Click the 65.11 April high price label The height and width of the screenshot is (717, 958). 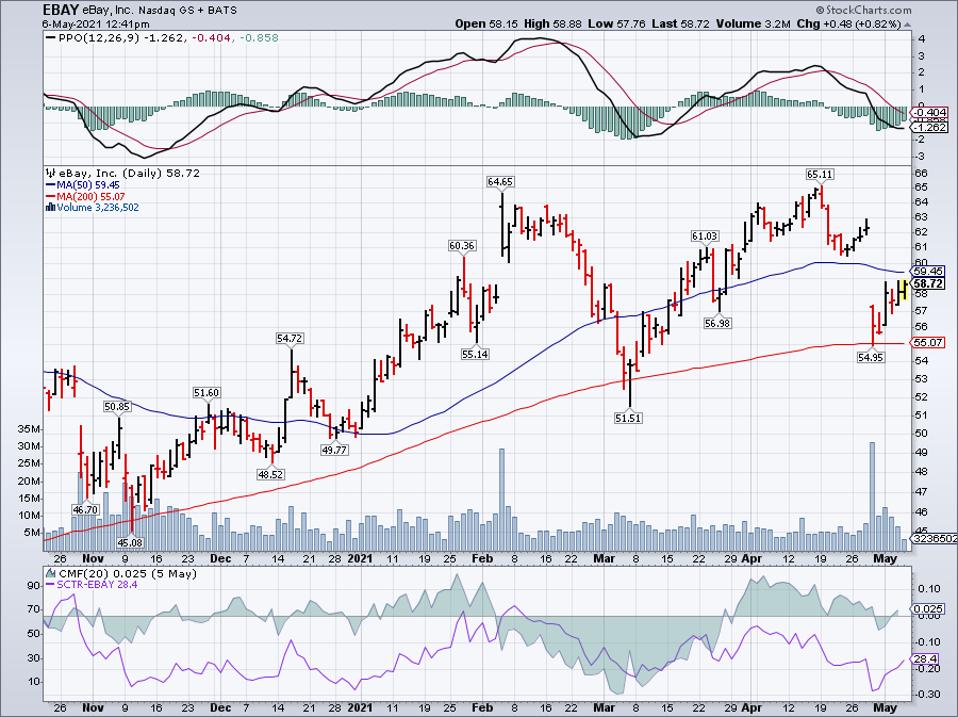(820, 174)
